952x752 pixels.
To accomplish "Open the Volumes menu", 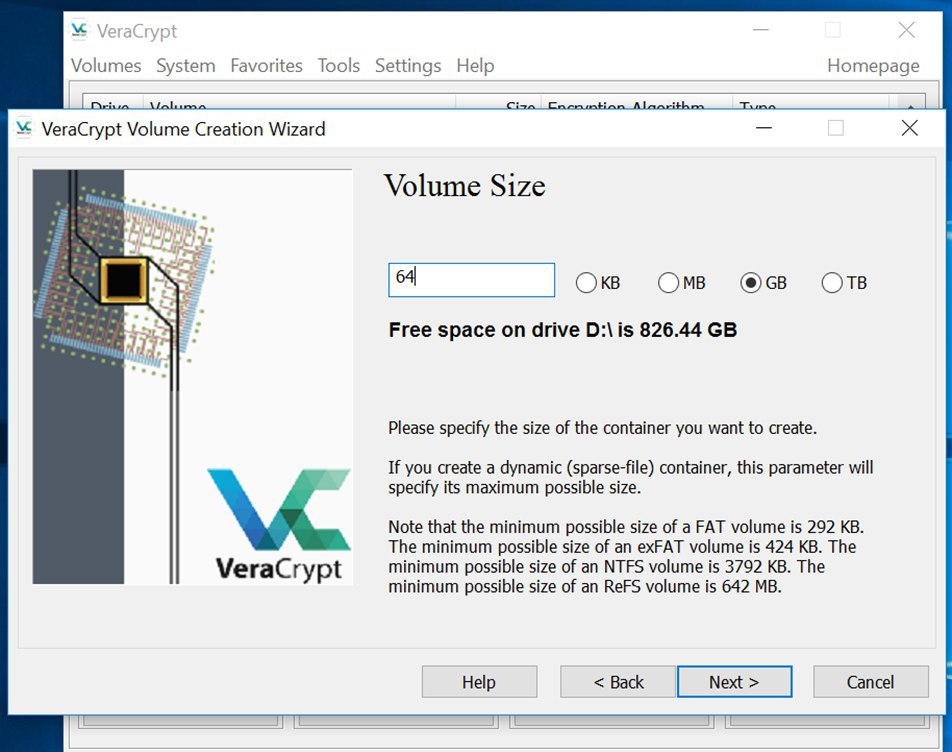I will (x=106, y=66).
